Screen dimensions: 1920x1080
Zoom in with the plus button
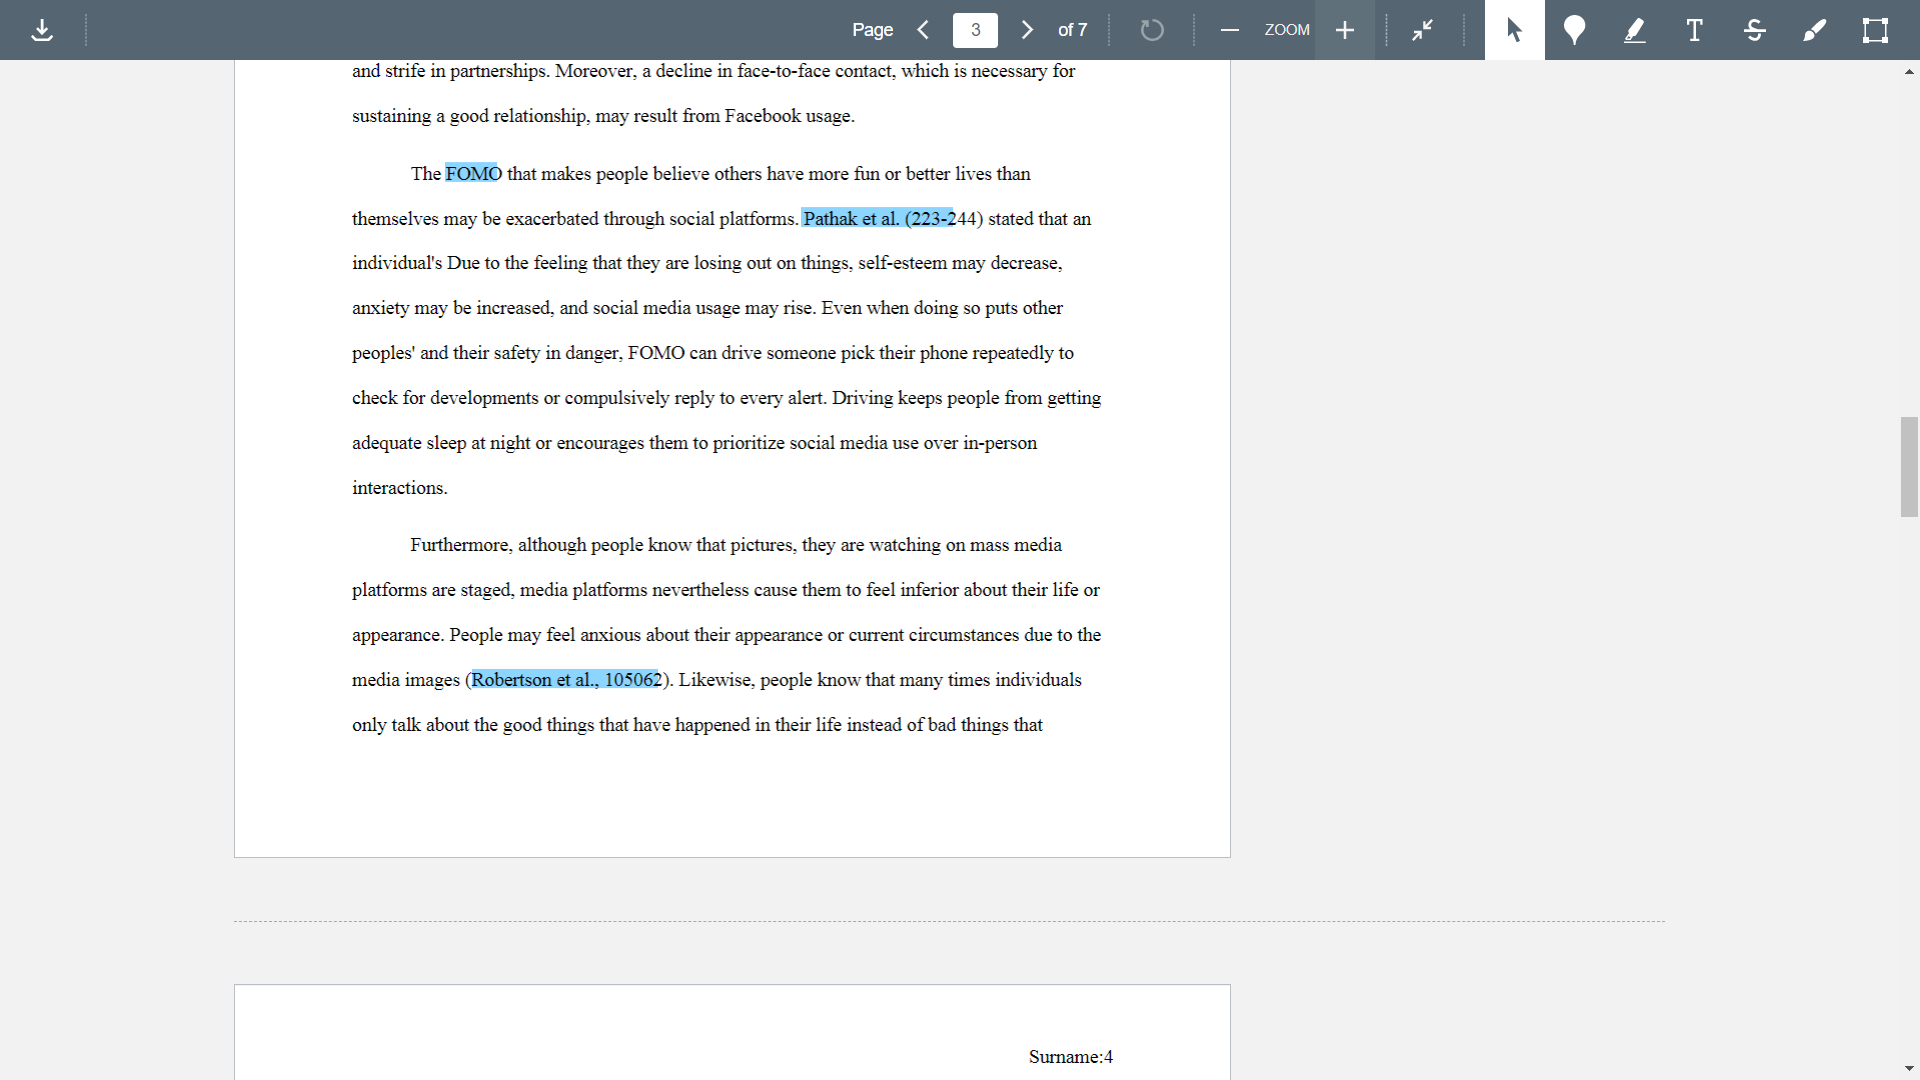[1345, 30]
